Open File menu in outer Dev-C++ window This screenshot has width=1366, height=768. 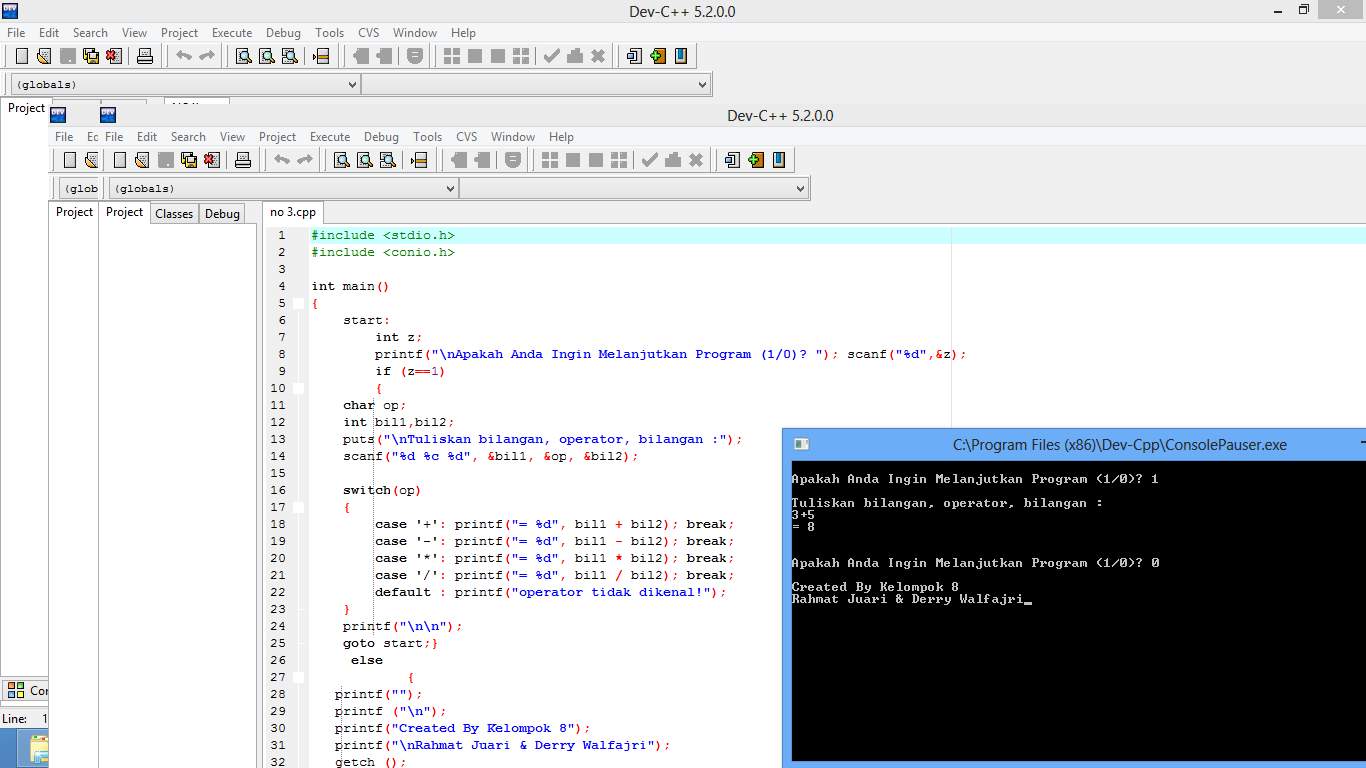16,33
